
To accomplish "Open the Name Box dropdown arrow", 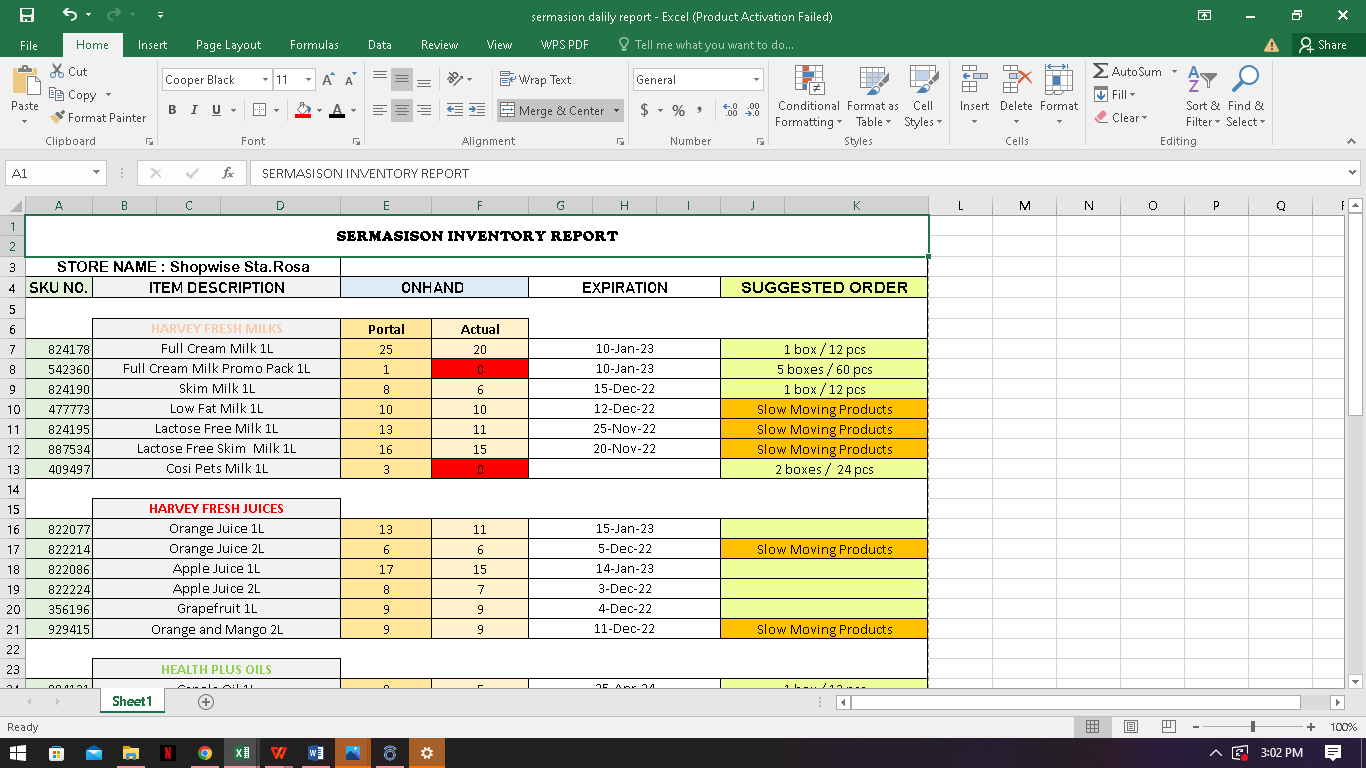I will pos(96,173).
